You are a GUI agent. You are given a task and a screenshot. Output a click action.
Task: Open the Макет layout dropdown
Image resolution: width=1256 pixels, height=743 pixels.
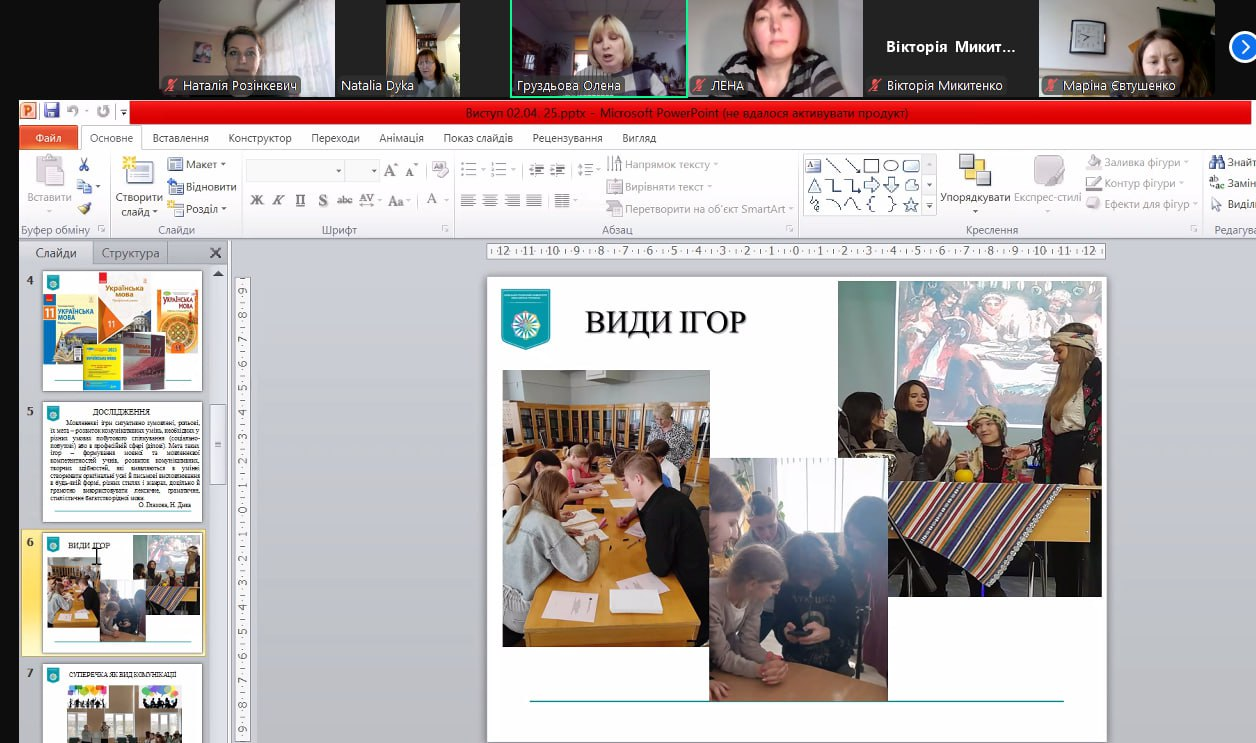click(x=197, y=164)
